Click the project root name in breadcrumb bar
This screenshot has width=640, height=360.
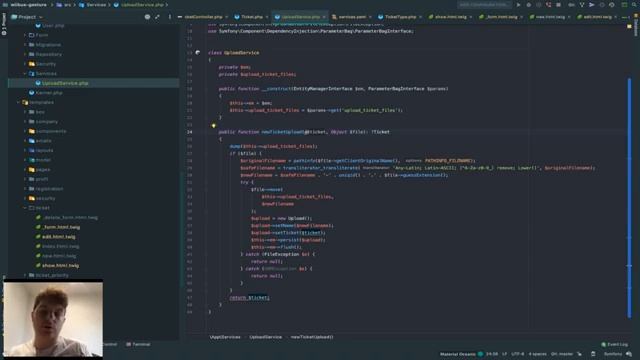tap(29, 5)
